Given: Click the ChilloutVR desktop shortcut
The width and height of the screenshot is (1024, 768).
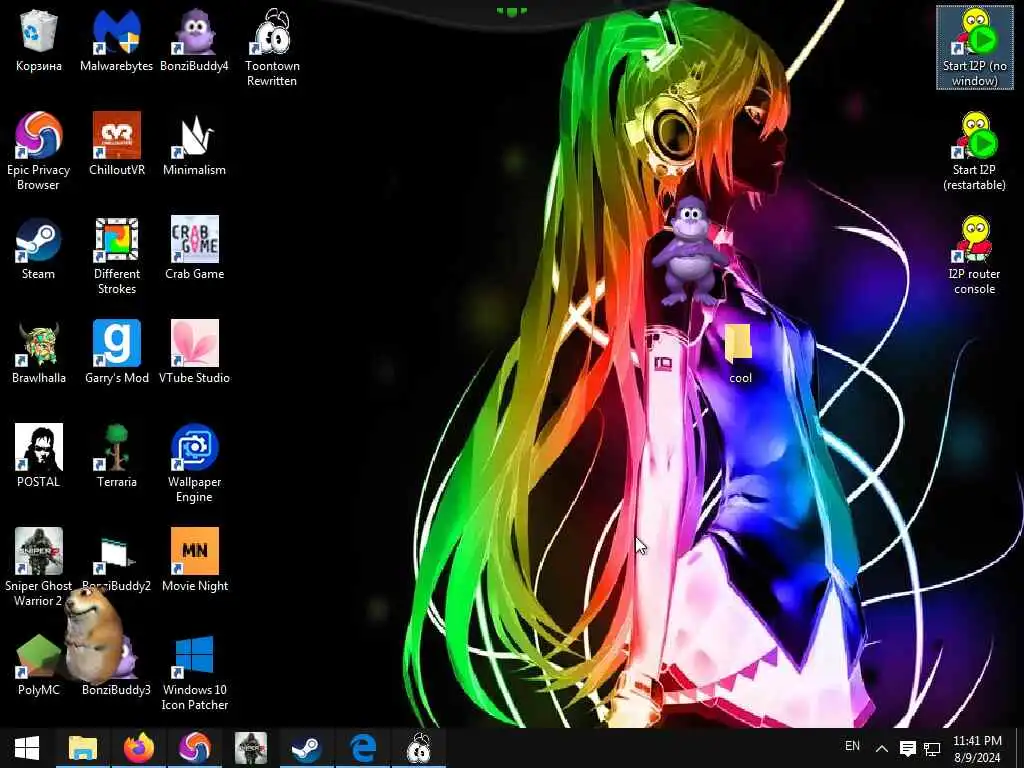Looking at the screenshot, I should click(116, 144).
